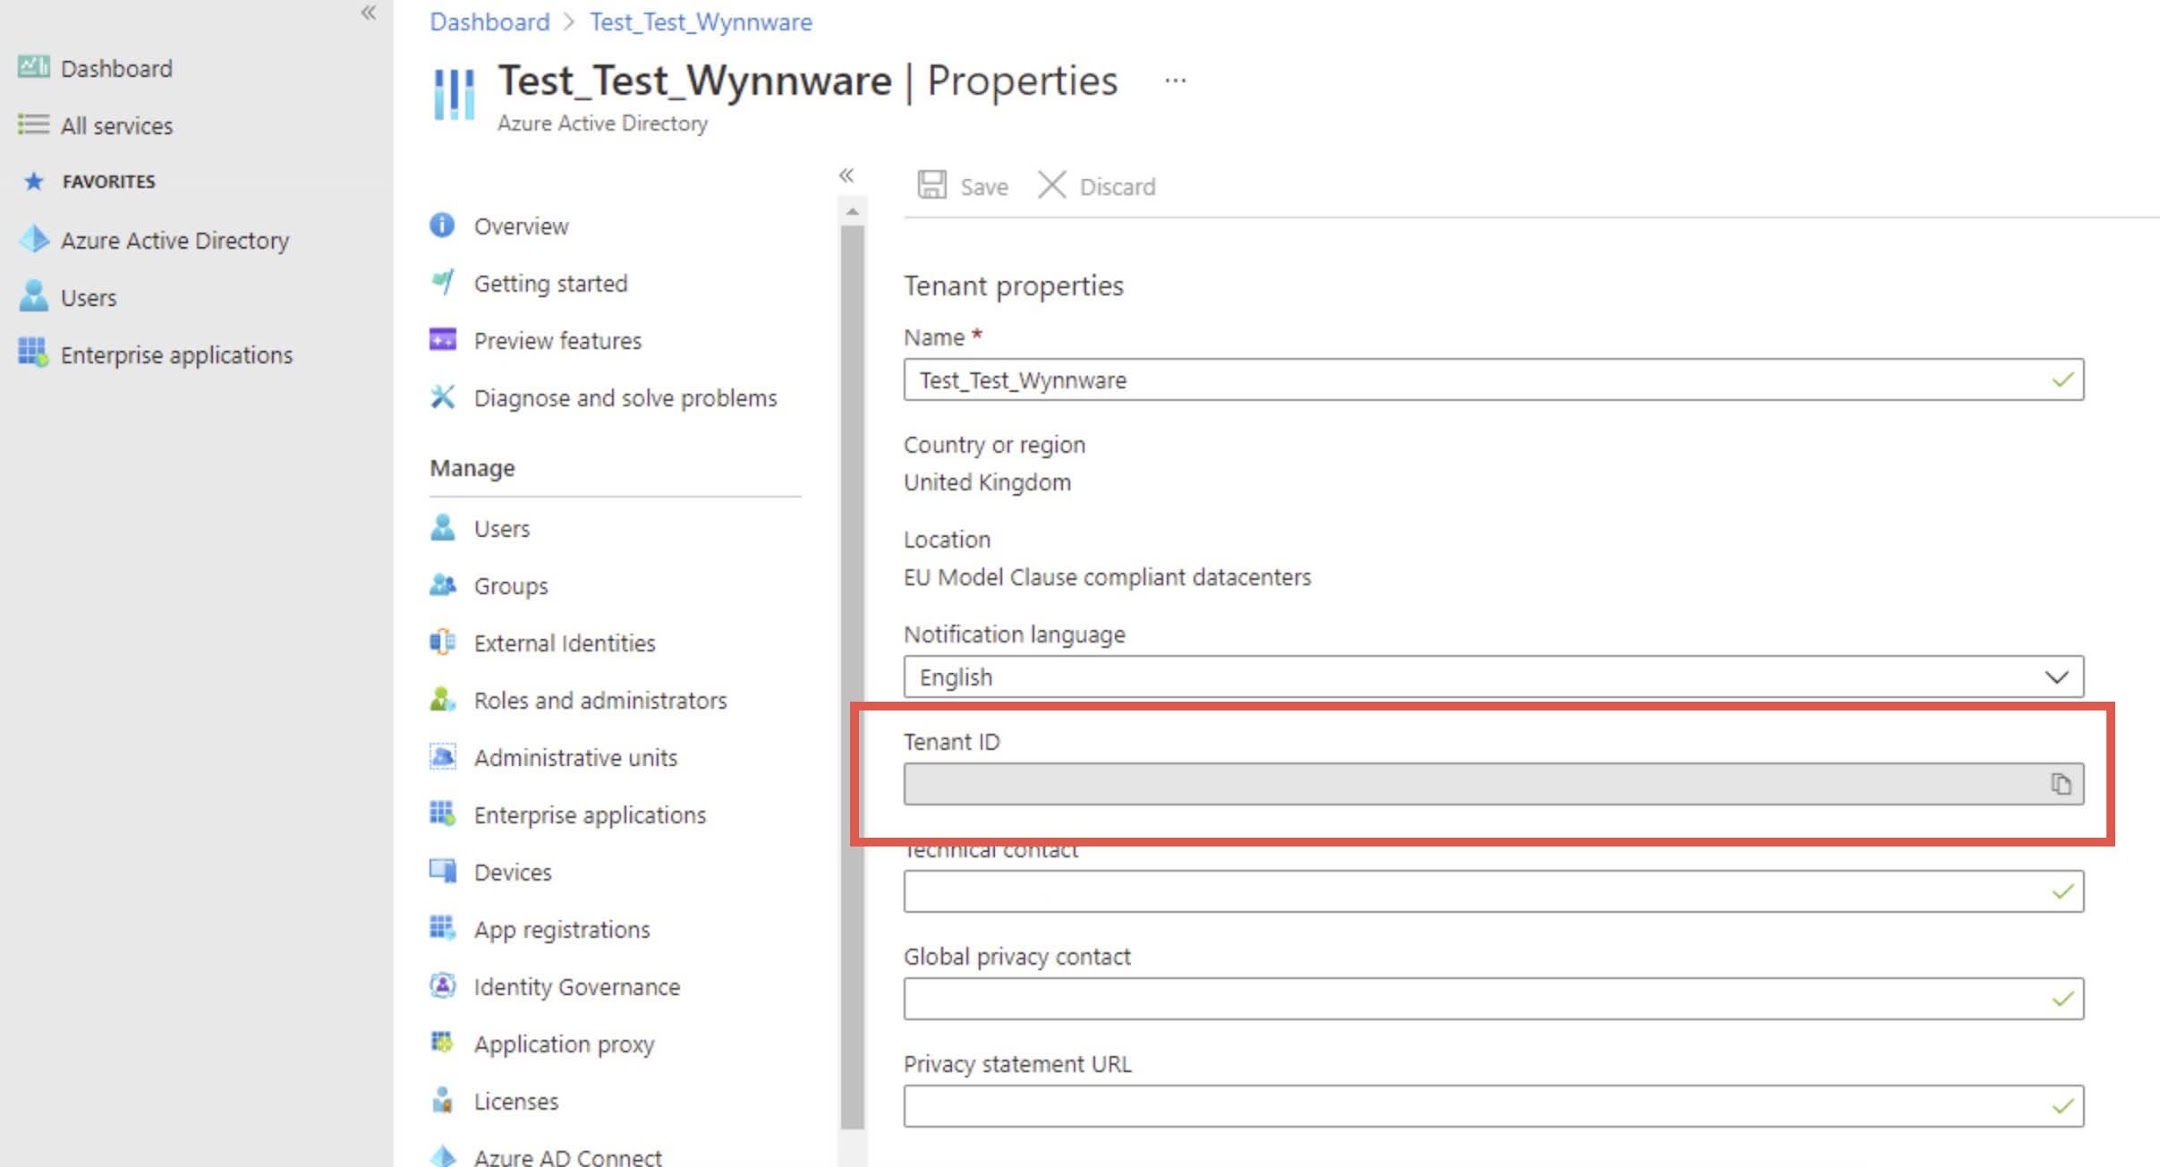Open Azure Active Directory favorite
The width and height of the screenshot is (2160, 1167).
(x=174, y=240)
